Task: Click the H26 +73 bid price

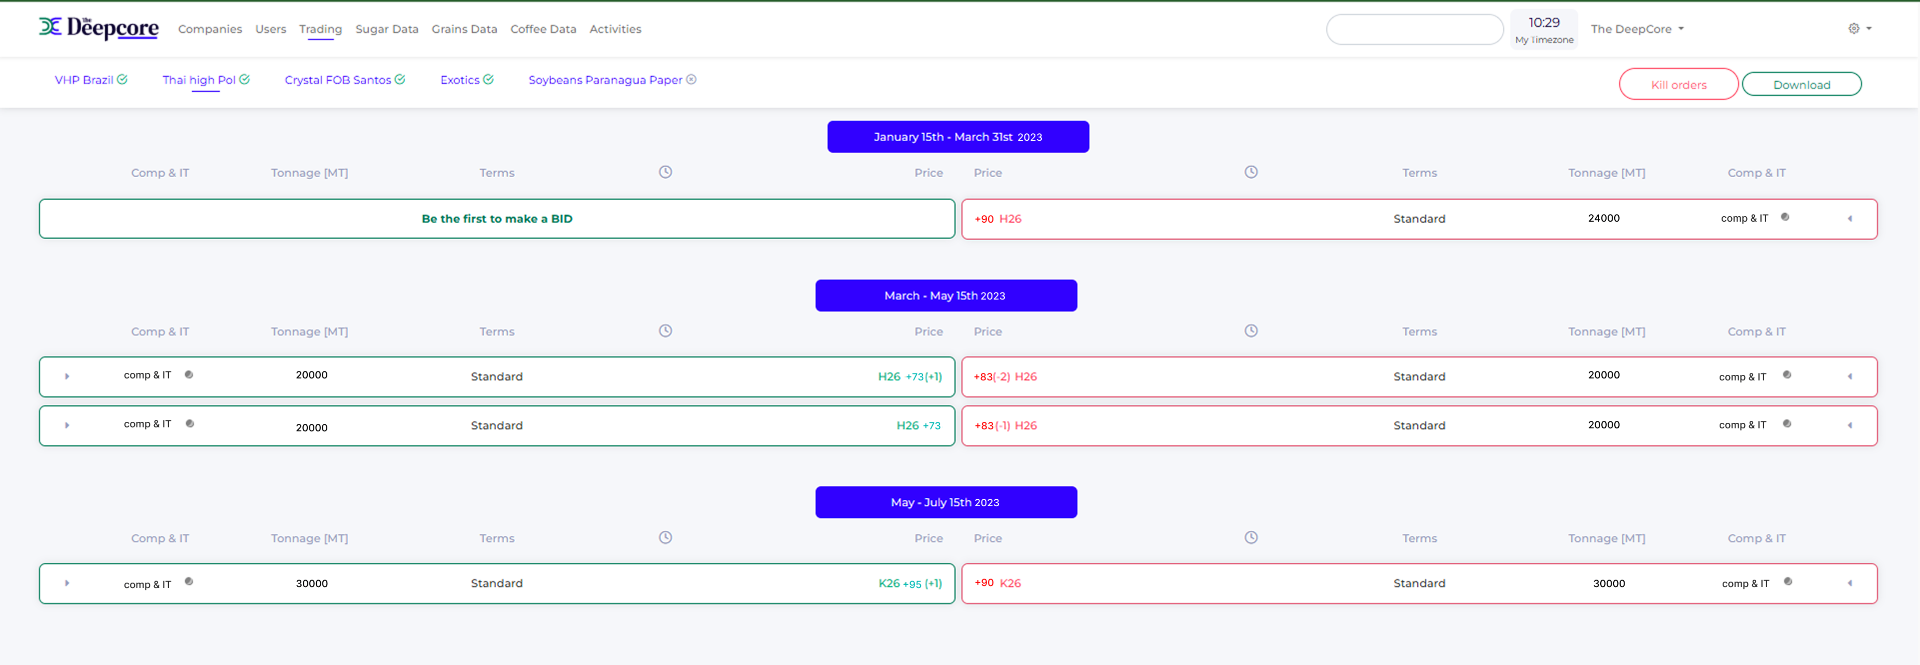Action: pos(919,426)
